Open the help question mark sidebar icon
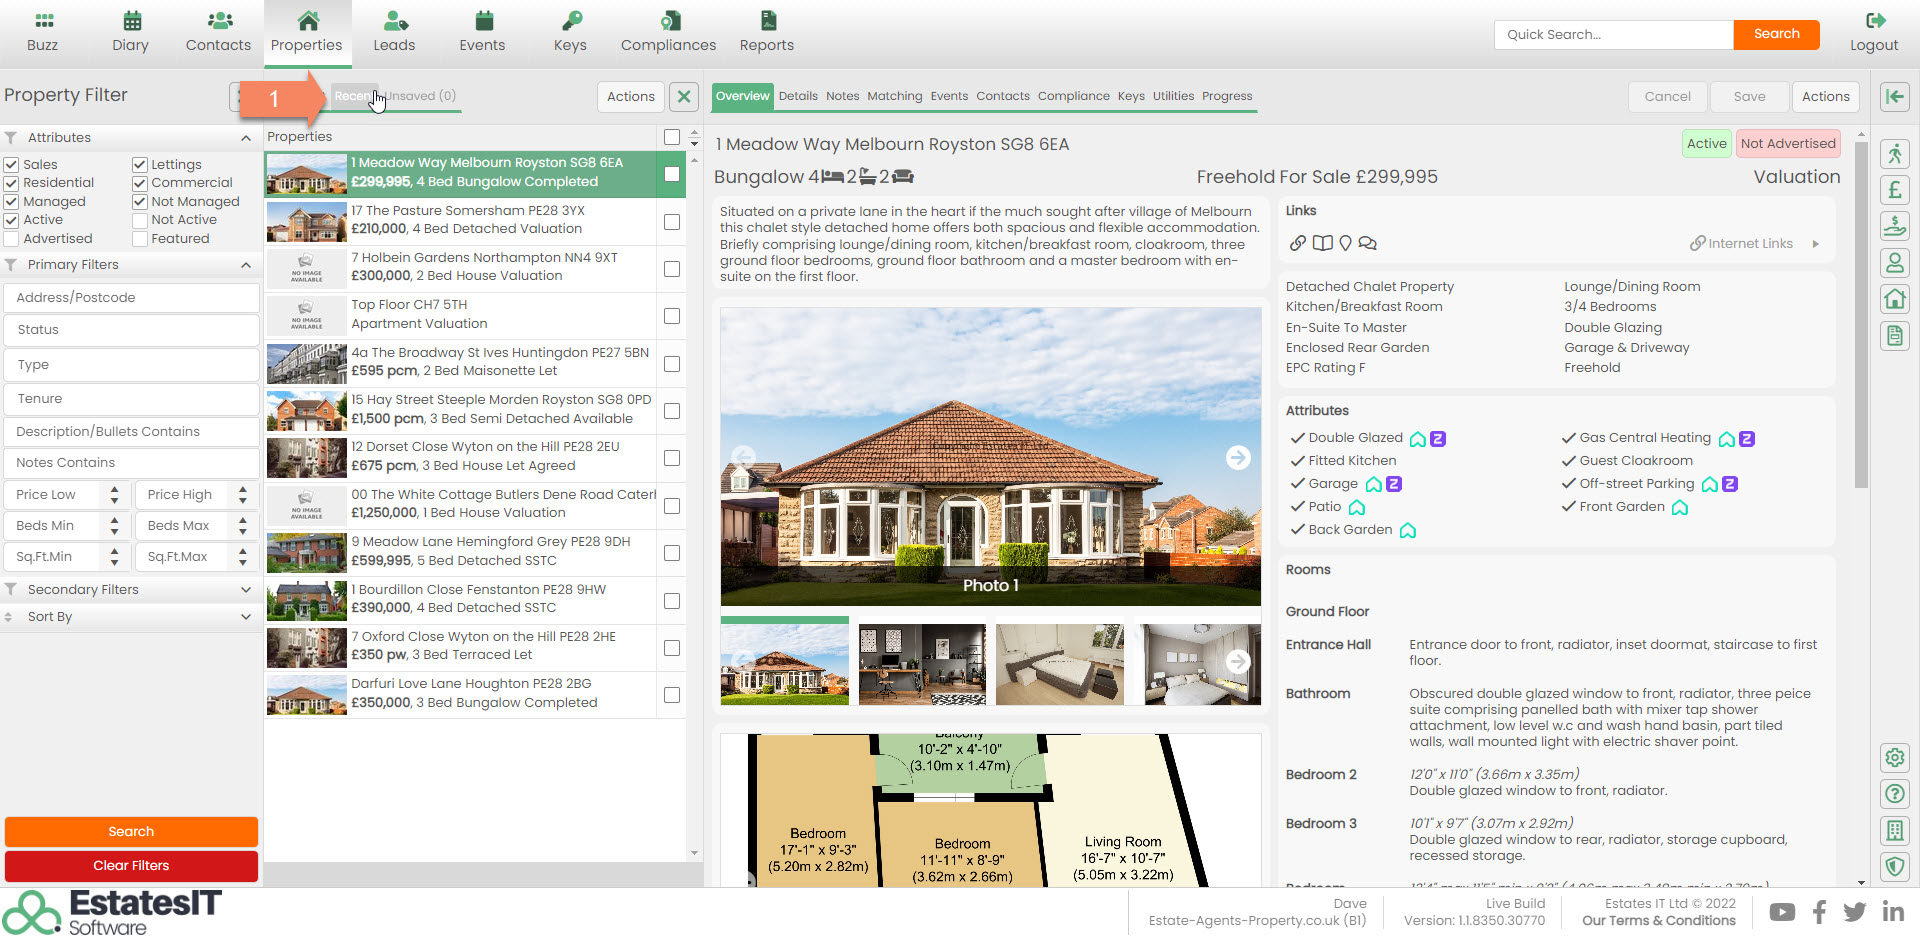 click(x=1894, y=794)
